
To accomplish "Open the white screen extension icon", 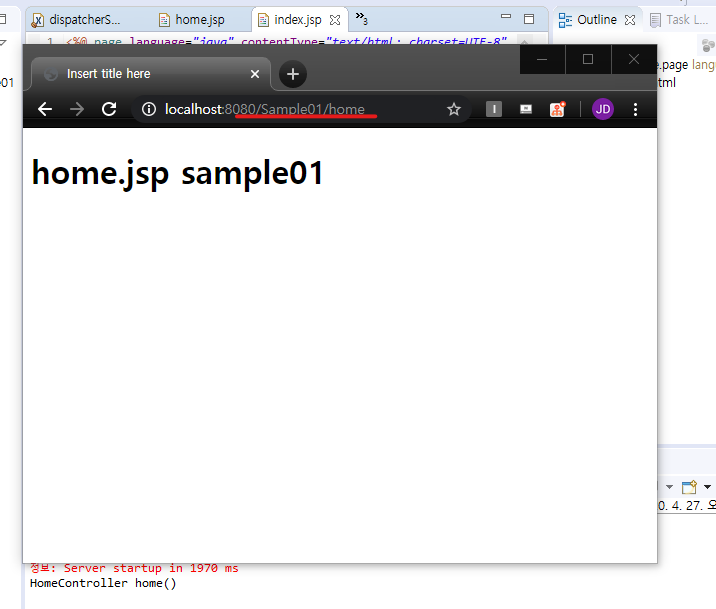I will tap(526, 109).
